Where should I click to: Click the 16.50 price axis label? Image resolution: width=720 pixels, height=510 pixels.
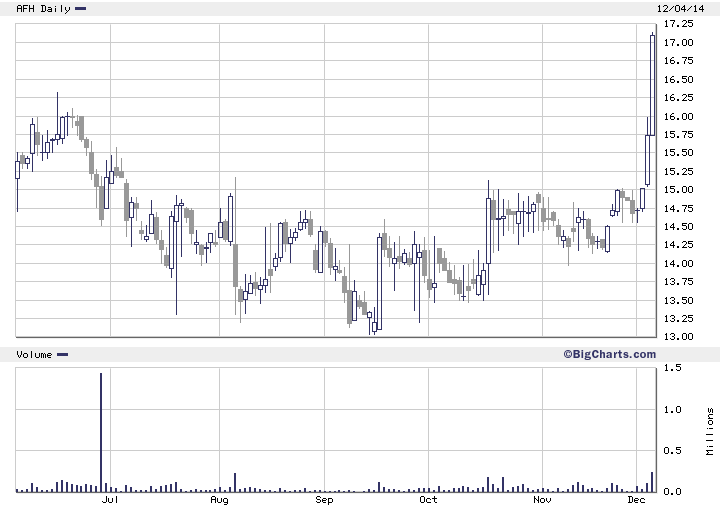tap(679, 79)
